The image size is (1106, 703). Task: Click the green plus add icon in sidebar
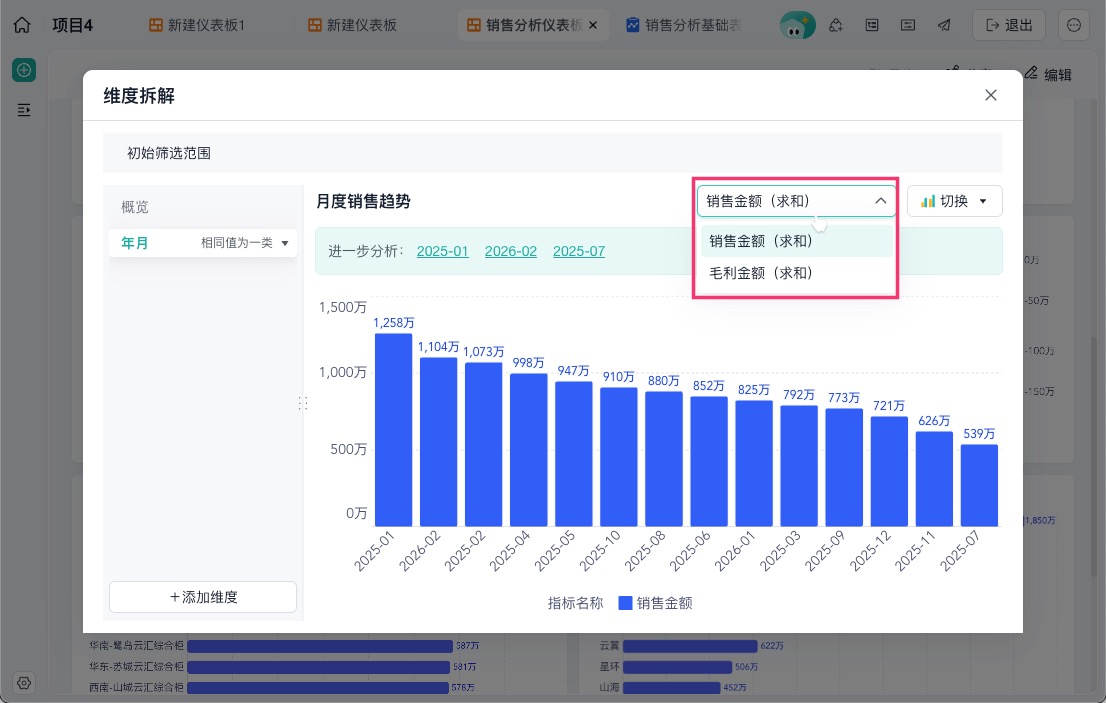pos(24,70)
